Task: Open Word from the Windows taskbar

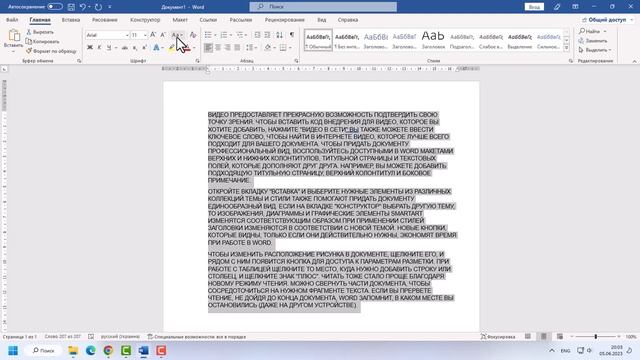Action: coord(143,351)
